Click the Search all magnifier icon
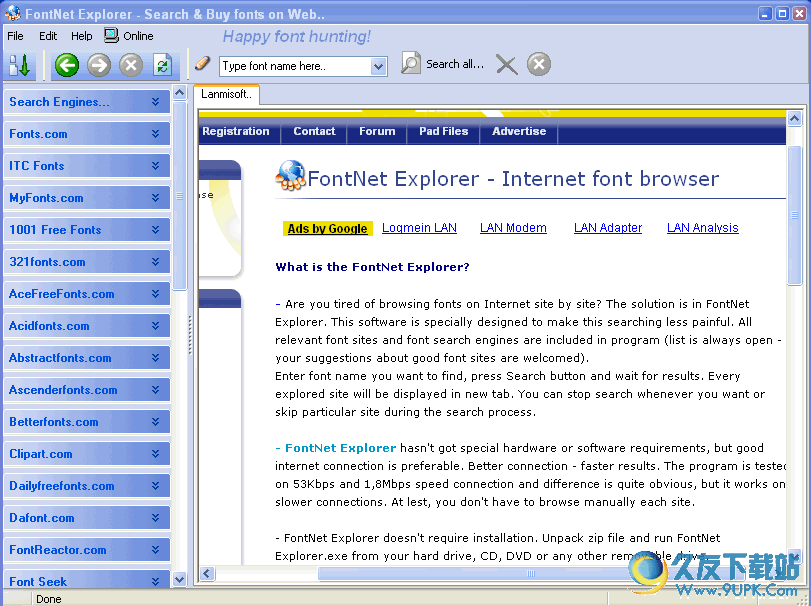The image size is (811, 606). tap(411, 63)
